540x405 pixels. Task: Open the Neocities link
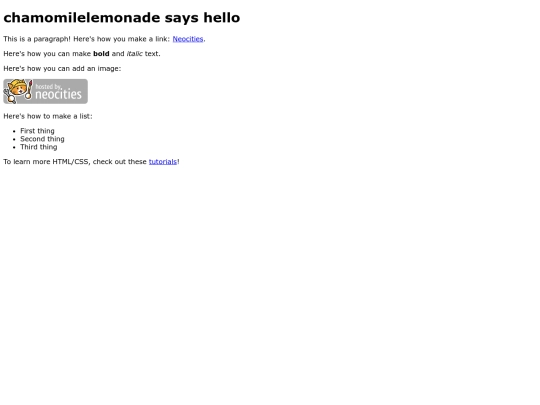pyautogui.click(x=188, y=39)
